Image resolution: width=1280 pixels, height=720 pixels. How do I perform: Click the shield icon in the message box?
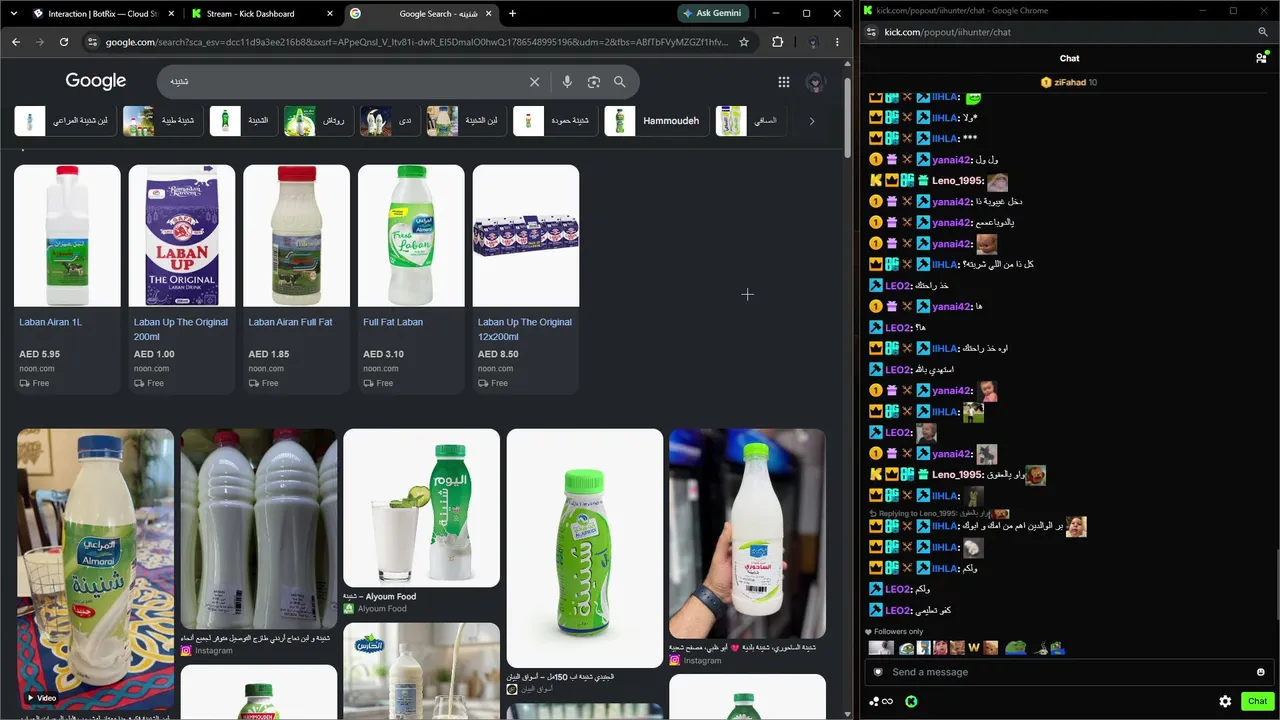879,672
